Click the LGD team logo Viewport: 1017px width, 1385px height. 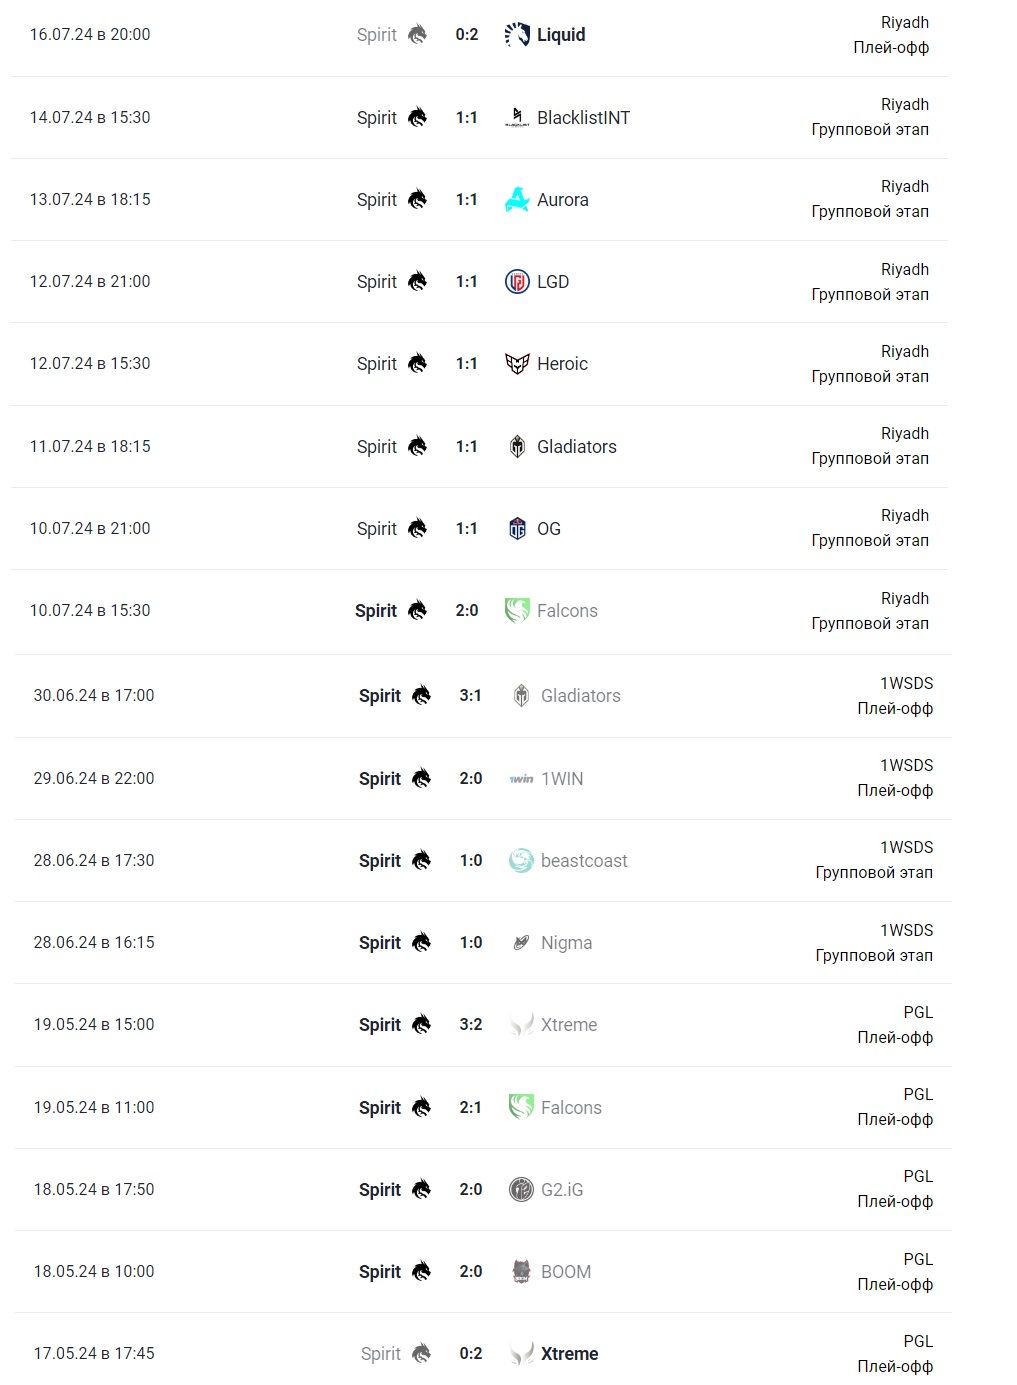click(x=517, y=282)
